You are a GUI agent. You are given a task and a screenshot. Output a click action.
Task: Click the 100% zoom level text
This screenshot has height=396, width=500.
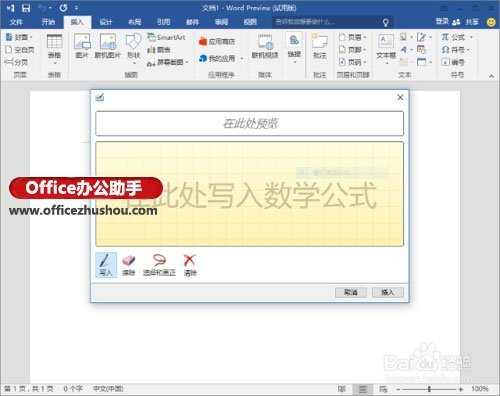pyautogui.click(x=480, y=389)
